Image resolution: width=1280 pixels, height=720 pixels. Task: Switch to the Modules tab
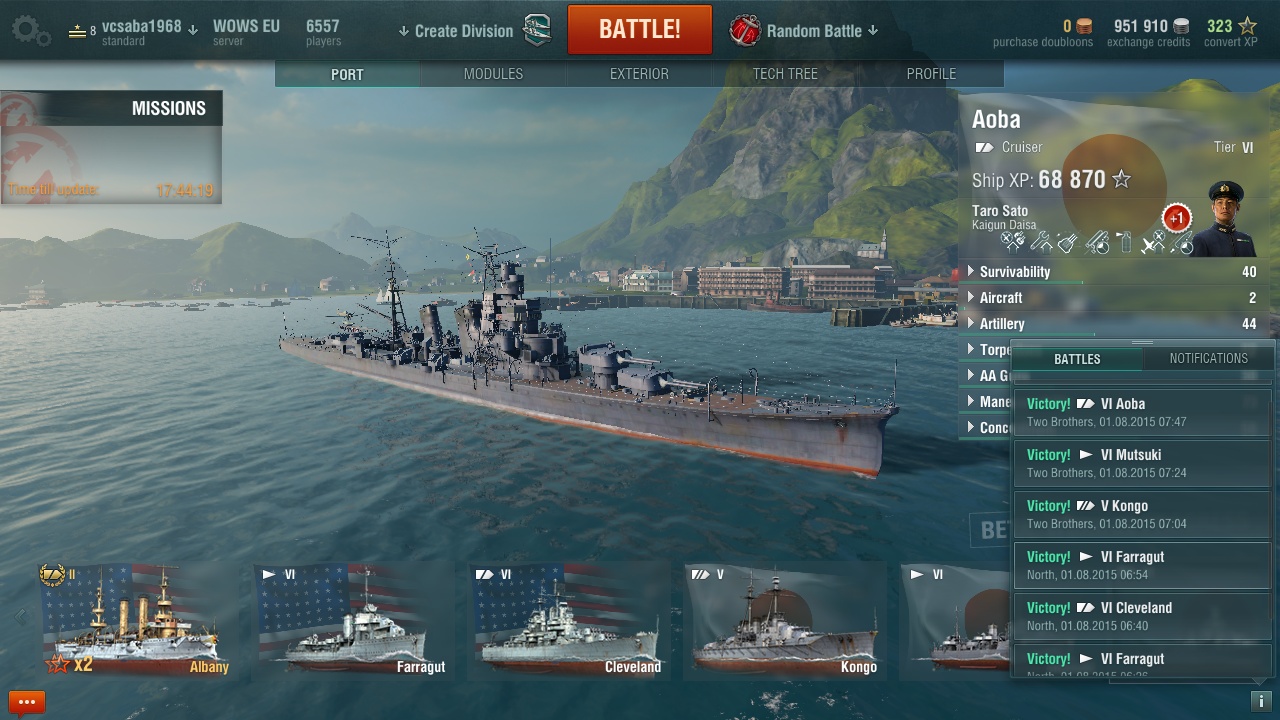[493, 74]
